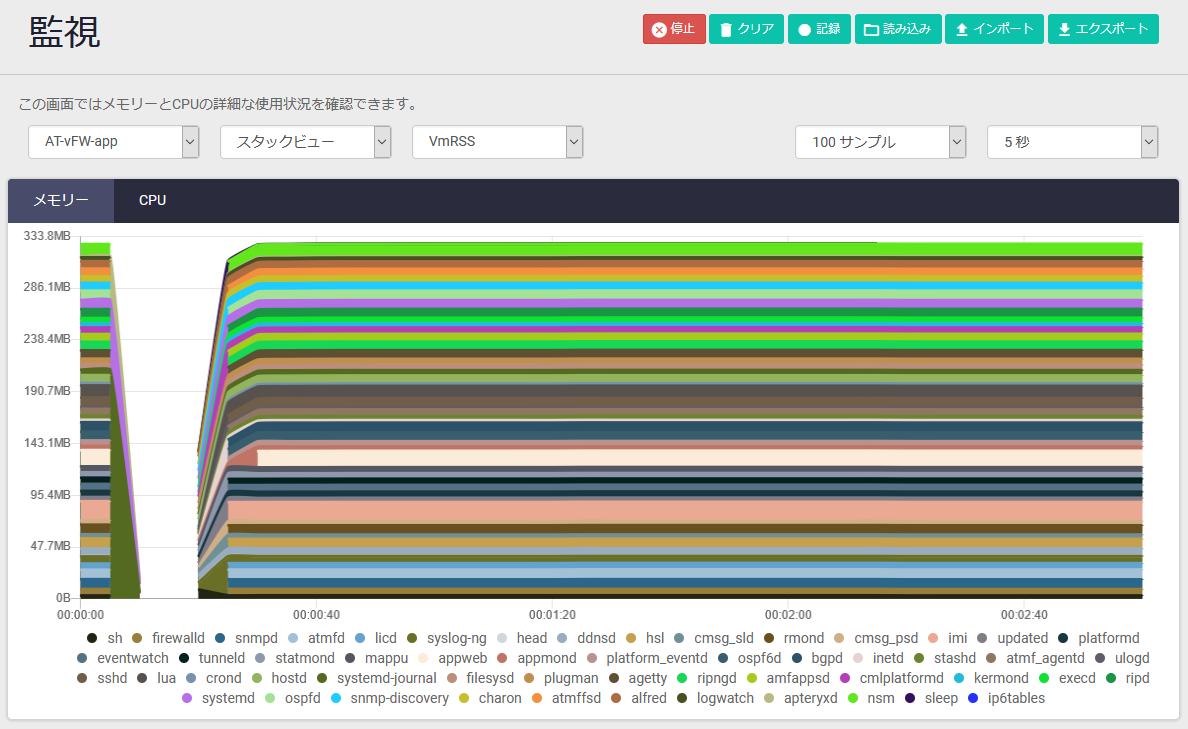Image resolution: width=1188 pixels, height=729 pixels.
Task: Click the agetty legend item
Action: click(638, 677)
